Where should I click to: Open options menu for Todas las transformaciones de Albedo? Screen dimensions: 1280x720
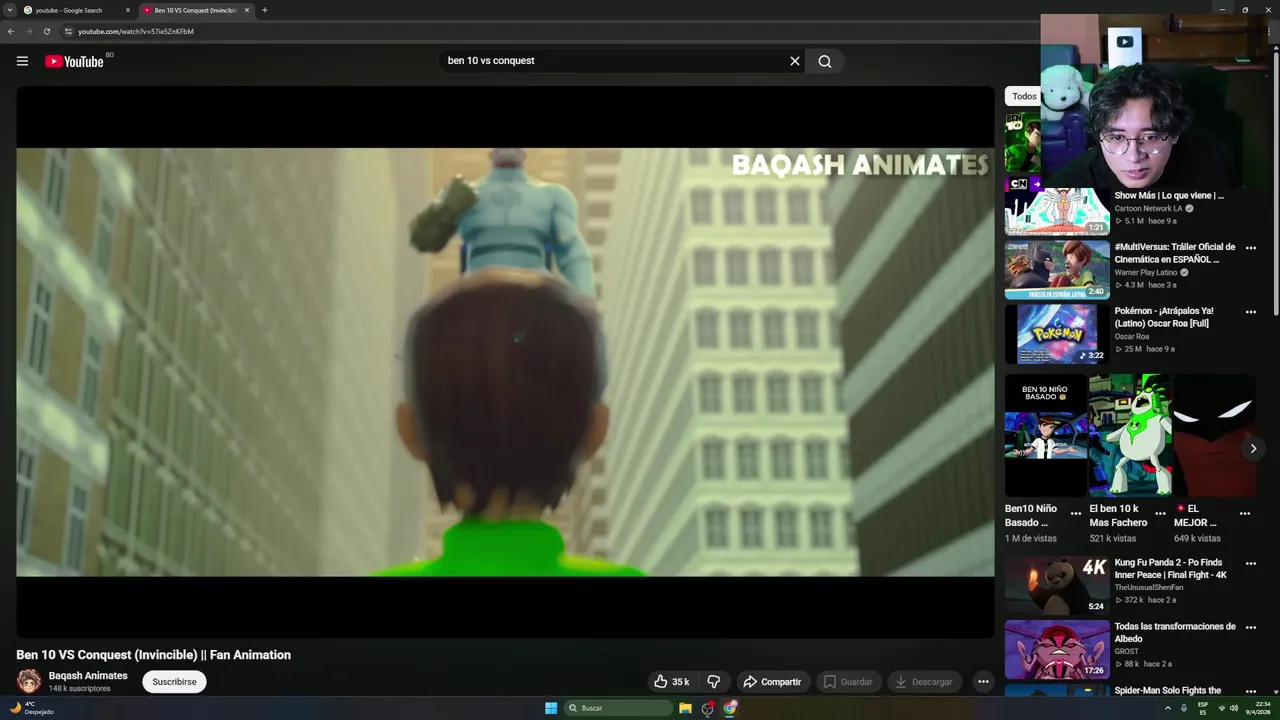tap(1250, 628)
